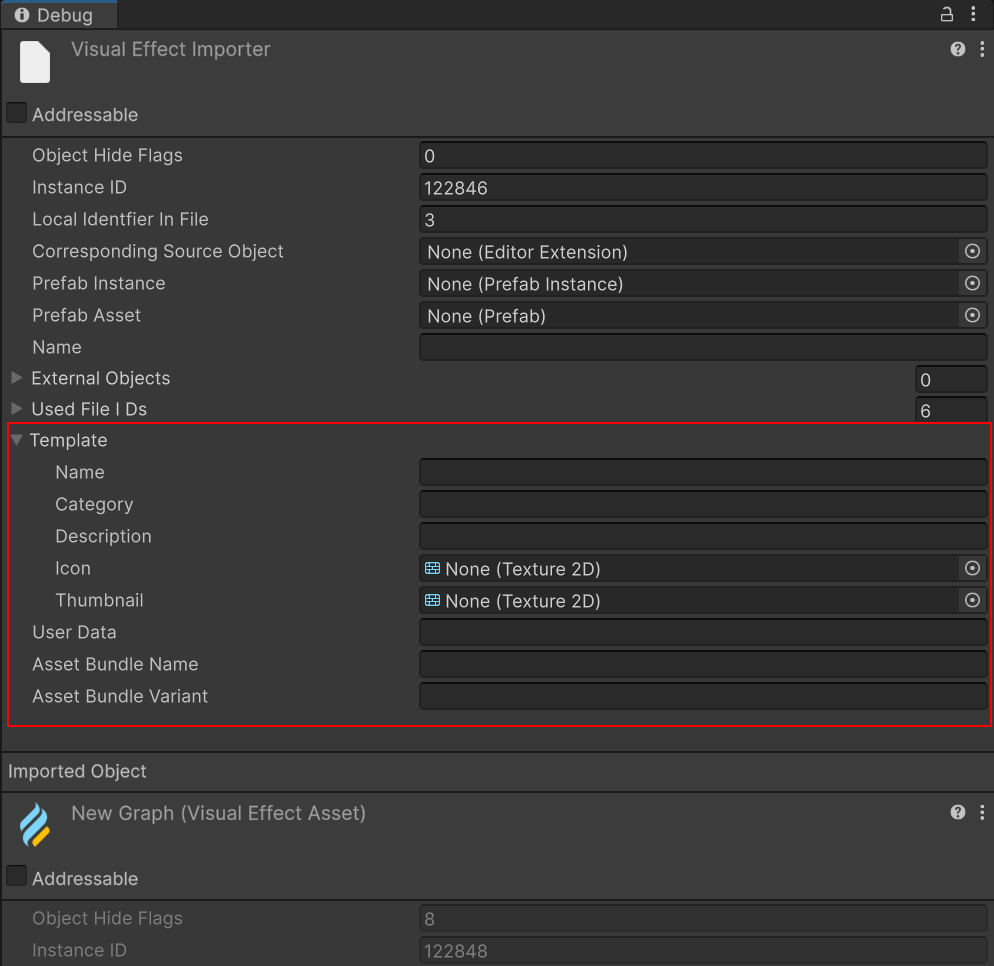
Task: Open New Graph asset options menu
Action: (x=982, y=812)
